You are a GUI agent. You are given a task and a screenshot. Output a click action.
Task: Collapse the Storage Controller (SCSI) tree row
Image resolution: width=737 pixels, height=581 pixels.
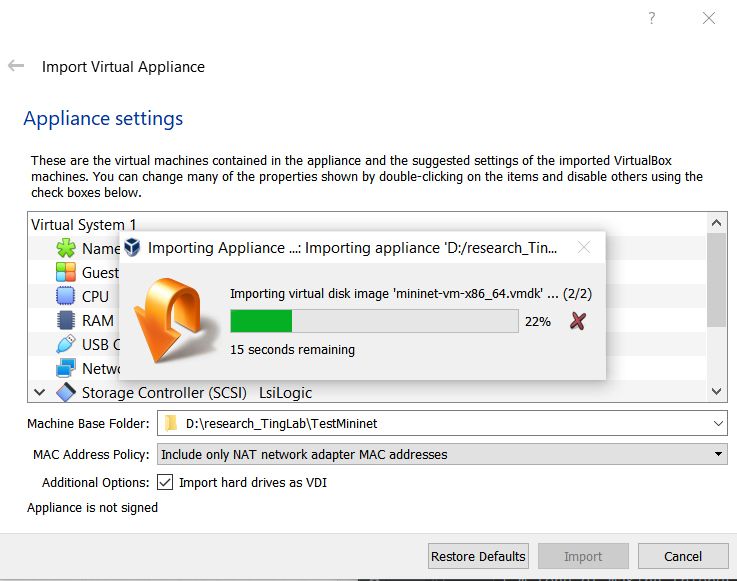tap(39, 392)
